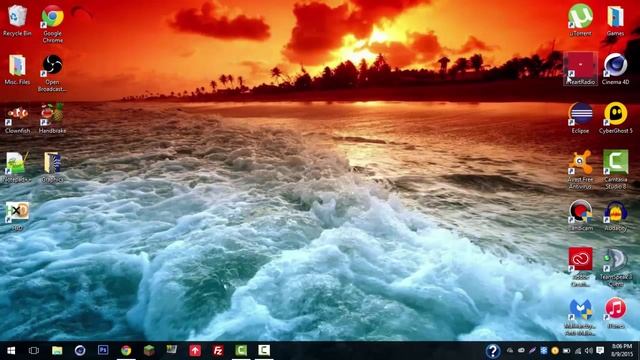Viewport: 640px width, 360px height.
Task: Launch the CyberGhost 5 shortcut
Action: click(x=616, y=118)
